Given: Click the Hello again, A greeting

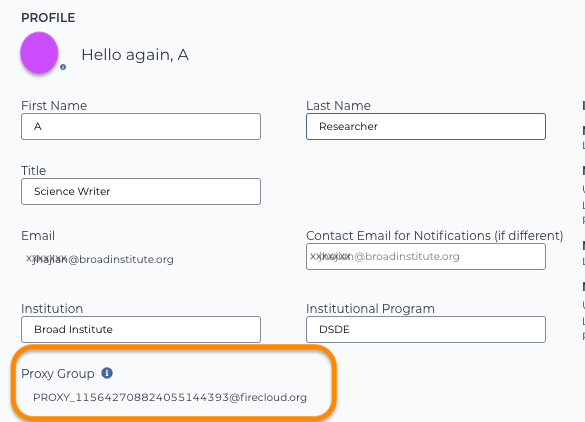Looking at the screenshot, I should [135, 55].
